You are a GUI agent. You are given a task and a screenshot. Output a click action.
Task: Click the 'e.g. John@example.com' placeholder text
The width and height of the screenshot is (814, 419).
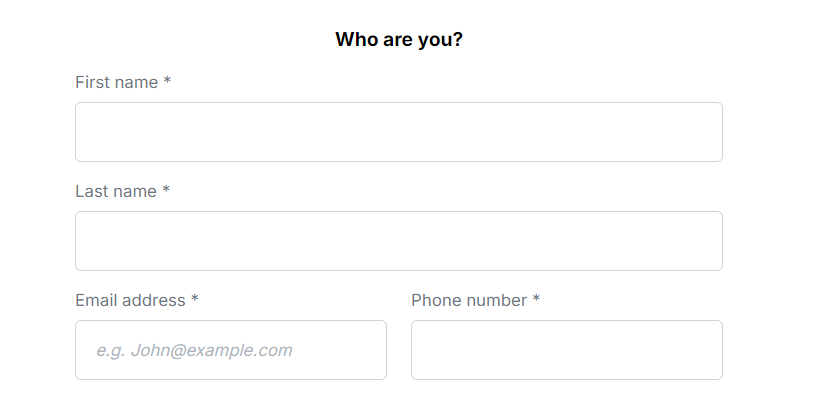coord(194,350)
